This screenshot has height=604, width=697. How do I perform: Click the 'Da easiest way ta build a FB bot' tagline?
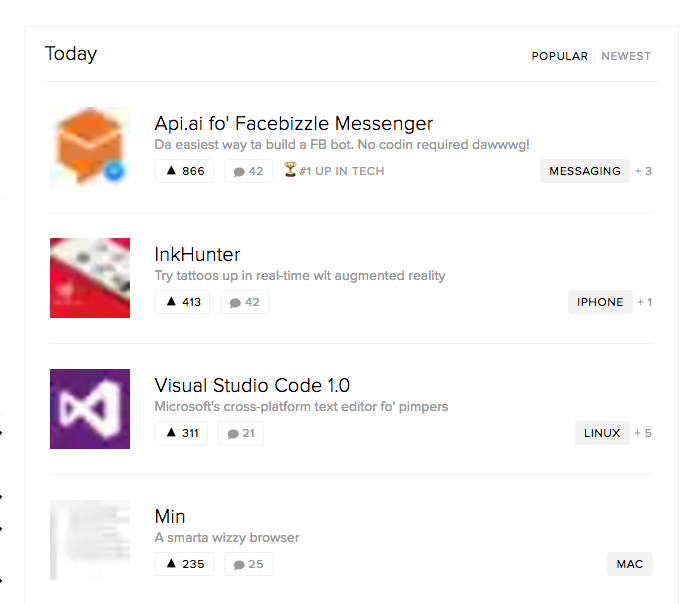point(342,145)
